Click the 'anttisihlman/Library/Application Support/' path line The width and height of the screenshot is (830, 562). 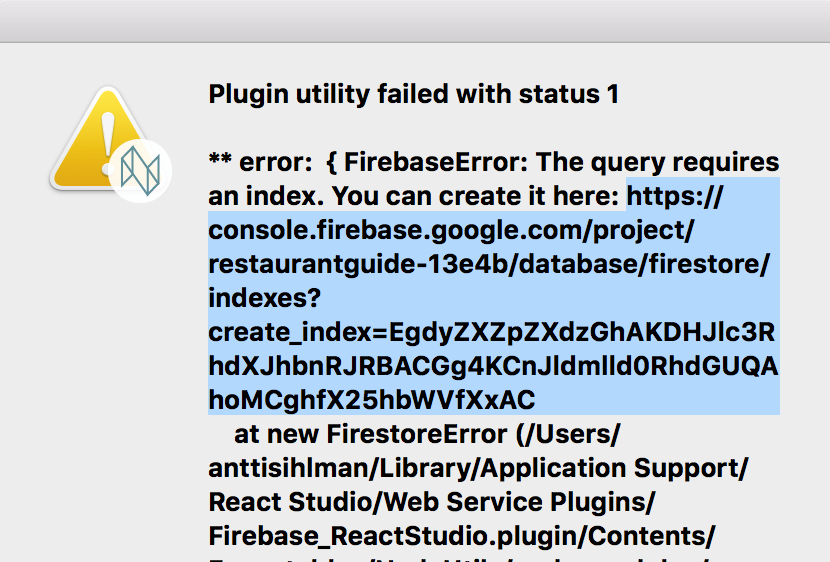point(478,469)
